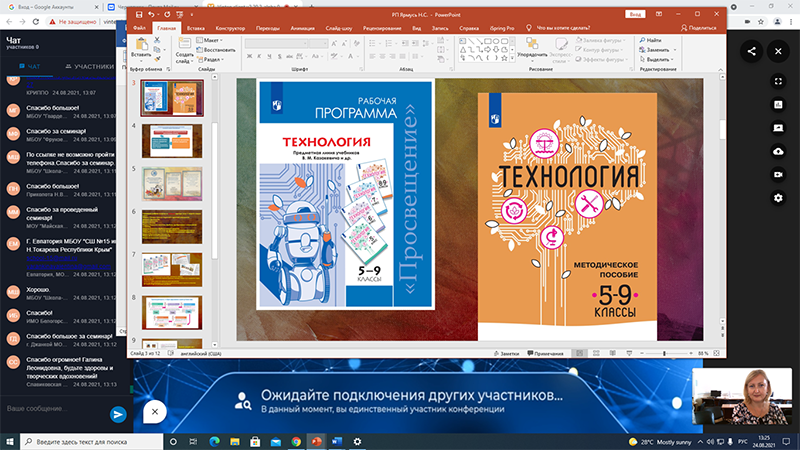Click the Cut scissors icon
800x450 pixels.
click(157, 40)
